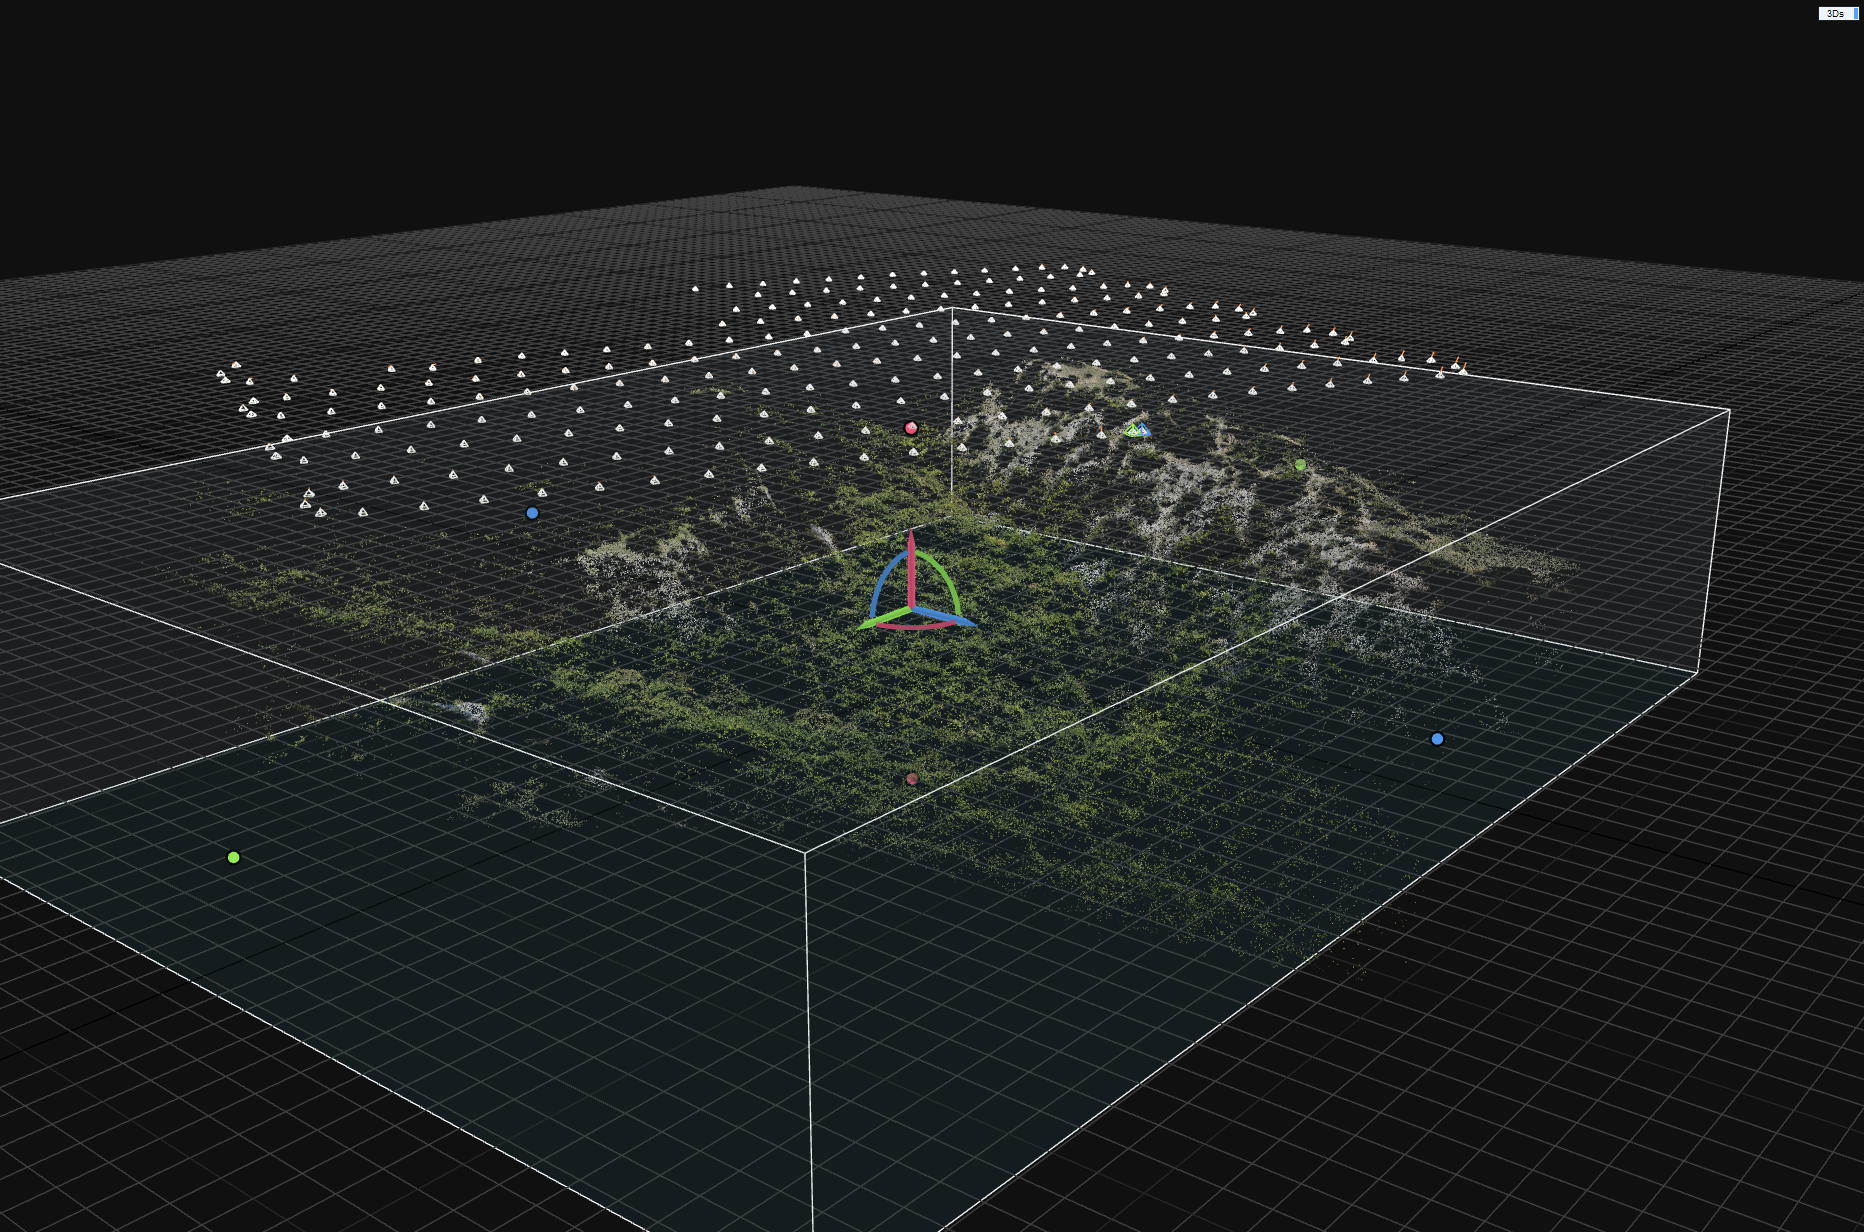This screenshot has height=1232, width=1864.
Task: Select blue handle on box's right-front face
Action: tap(1437, 739)
